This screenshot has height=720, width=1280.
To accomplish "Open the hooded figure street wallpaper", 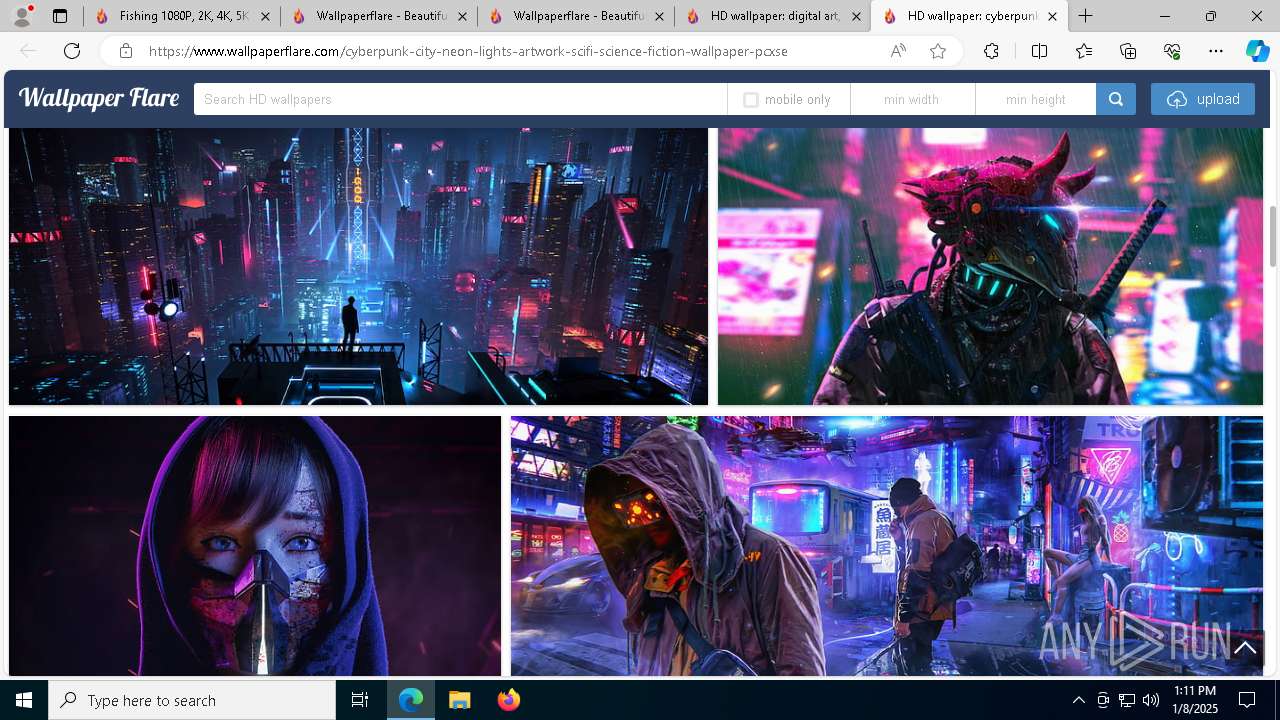I will 887,546.
